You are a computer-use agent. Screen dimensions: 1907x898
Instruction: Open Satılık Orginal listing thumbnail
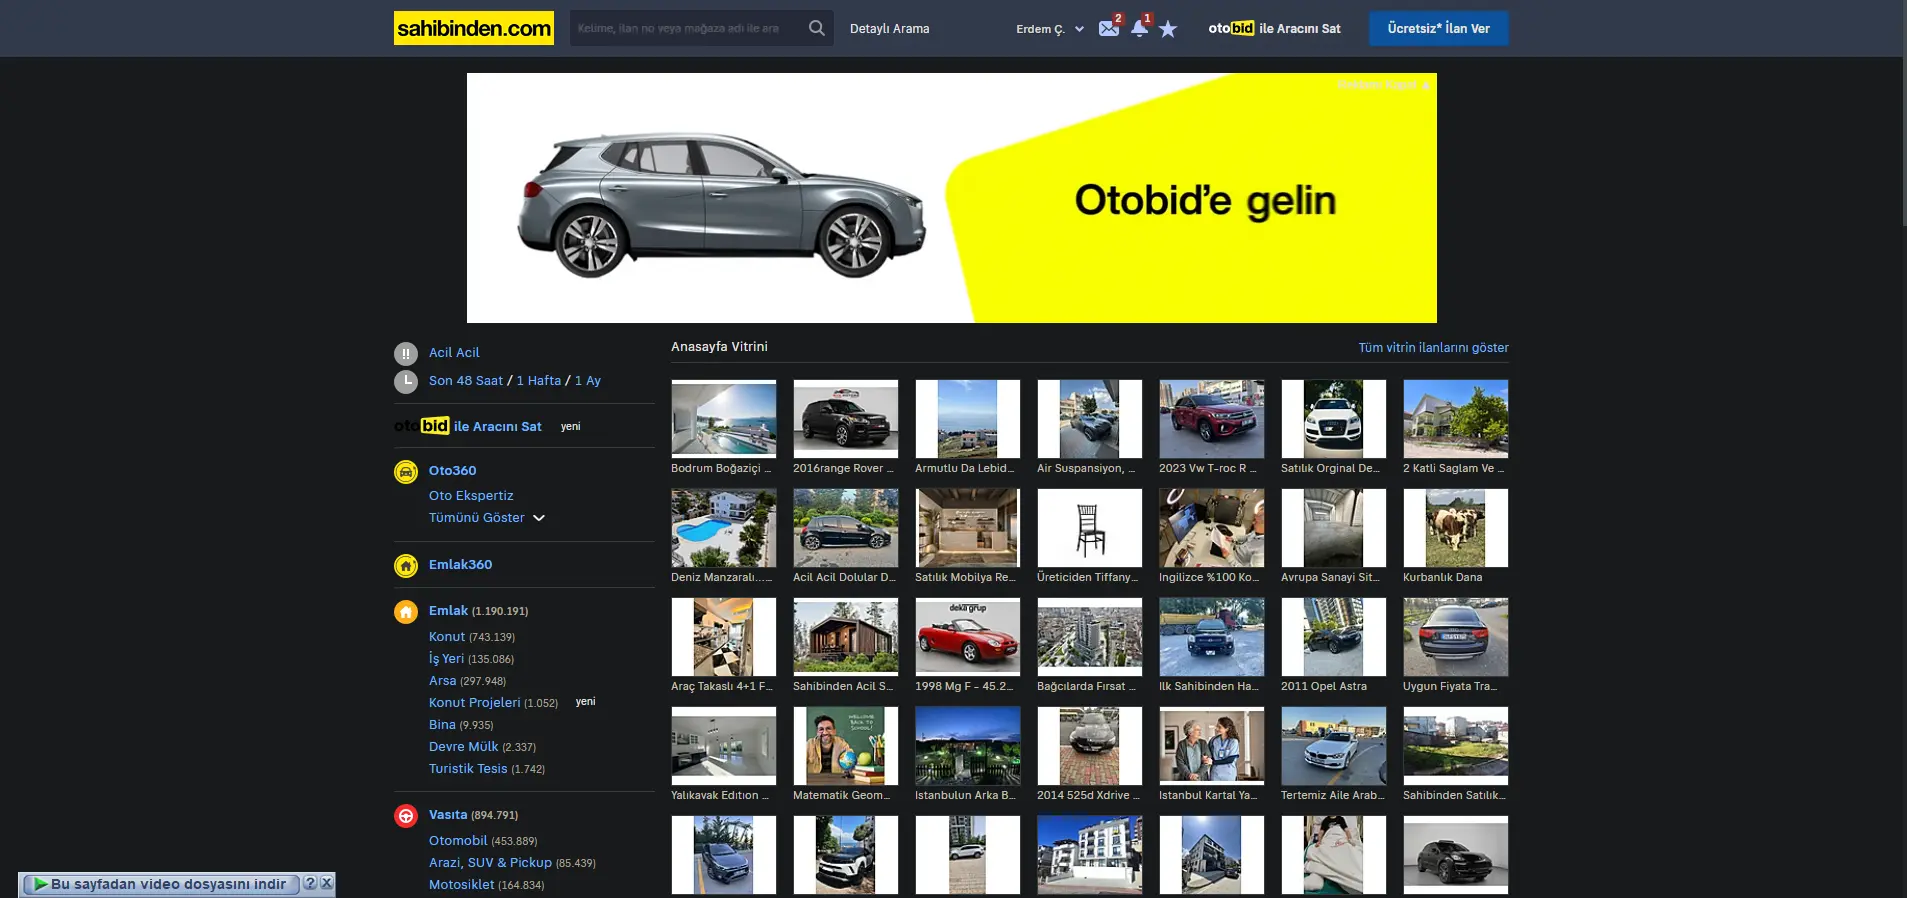[1334, 419]
